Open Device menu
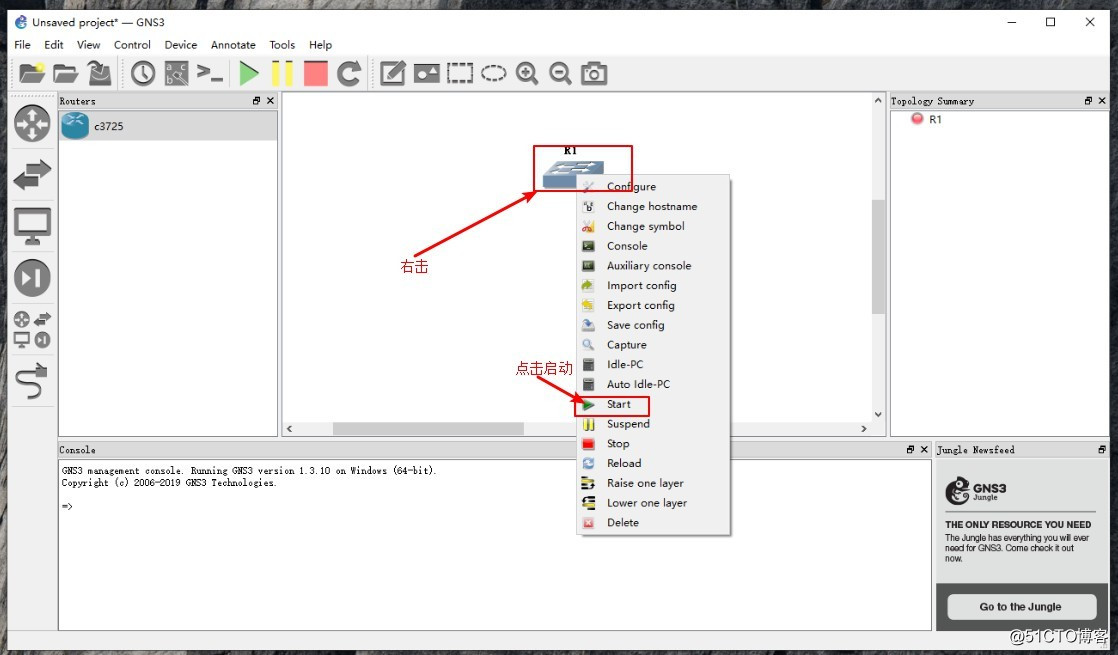This screenshot has height=655, width=1118. pyautogui.click(x=180, y=44)
